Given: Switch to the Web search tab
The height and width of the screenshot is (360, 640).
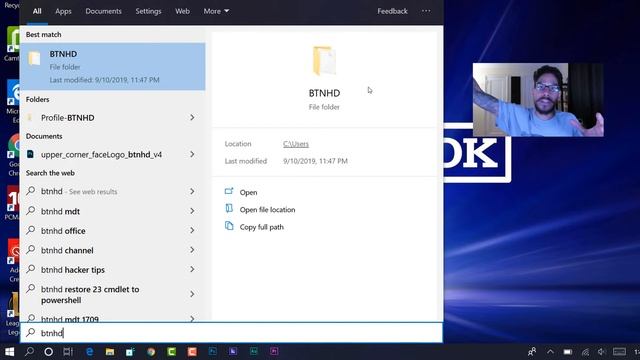Looking at the screenshot, I should tap(182, 11).
